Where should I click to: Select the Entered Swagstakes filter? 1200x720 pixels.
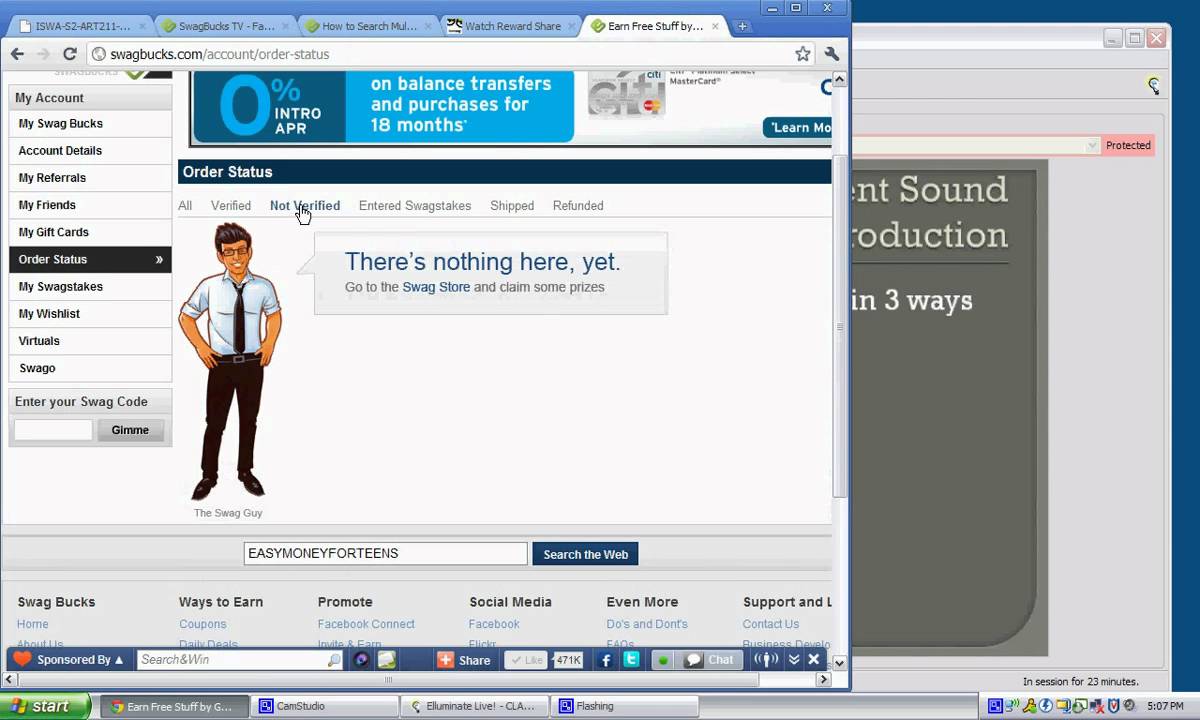415,206
